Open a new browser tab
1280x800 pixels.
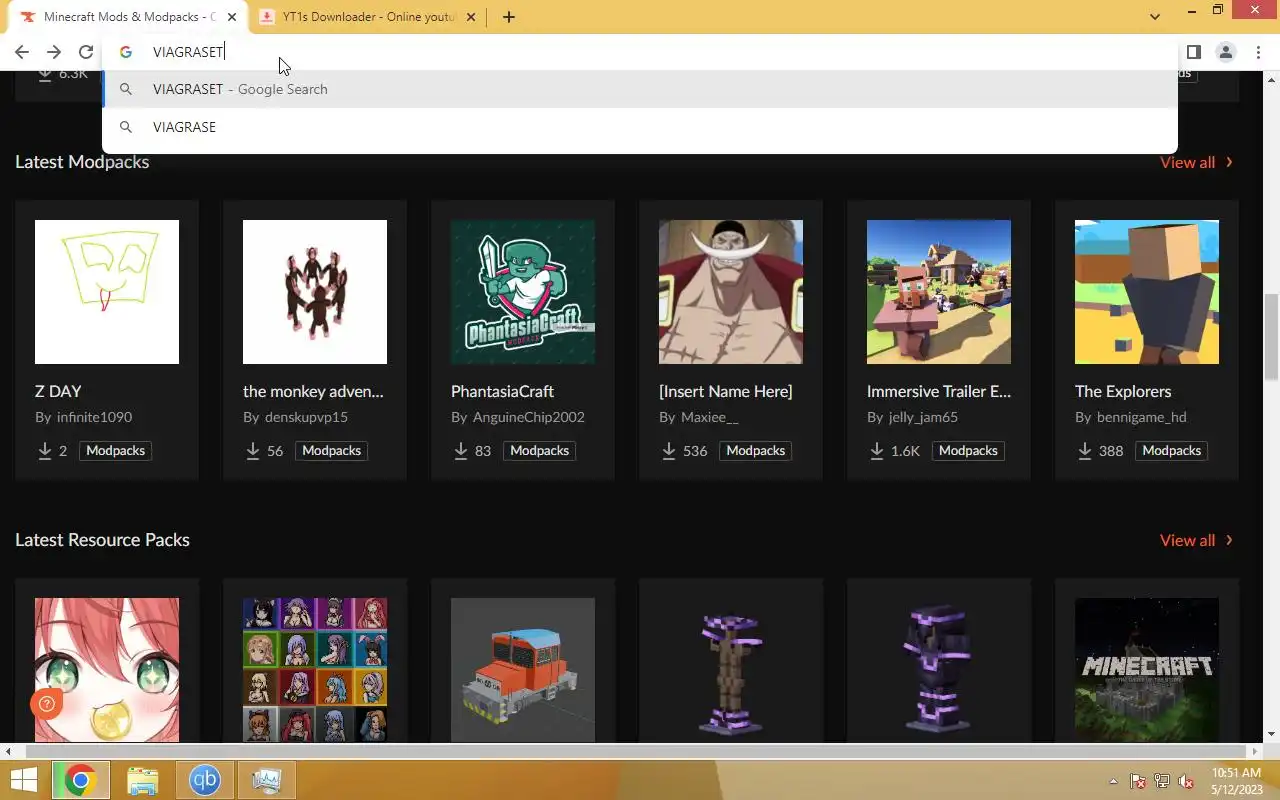click(x=509, y=17)
